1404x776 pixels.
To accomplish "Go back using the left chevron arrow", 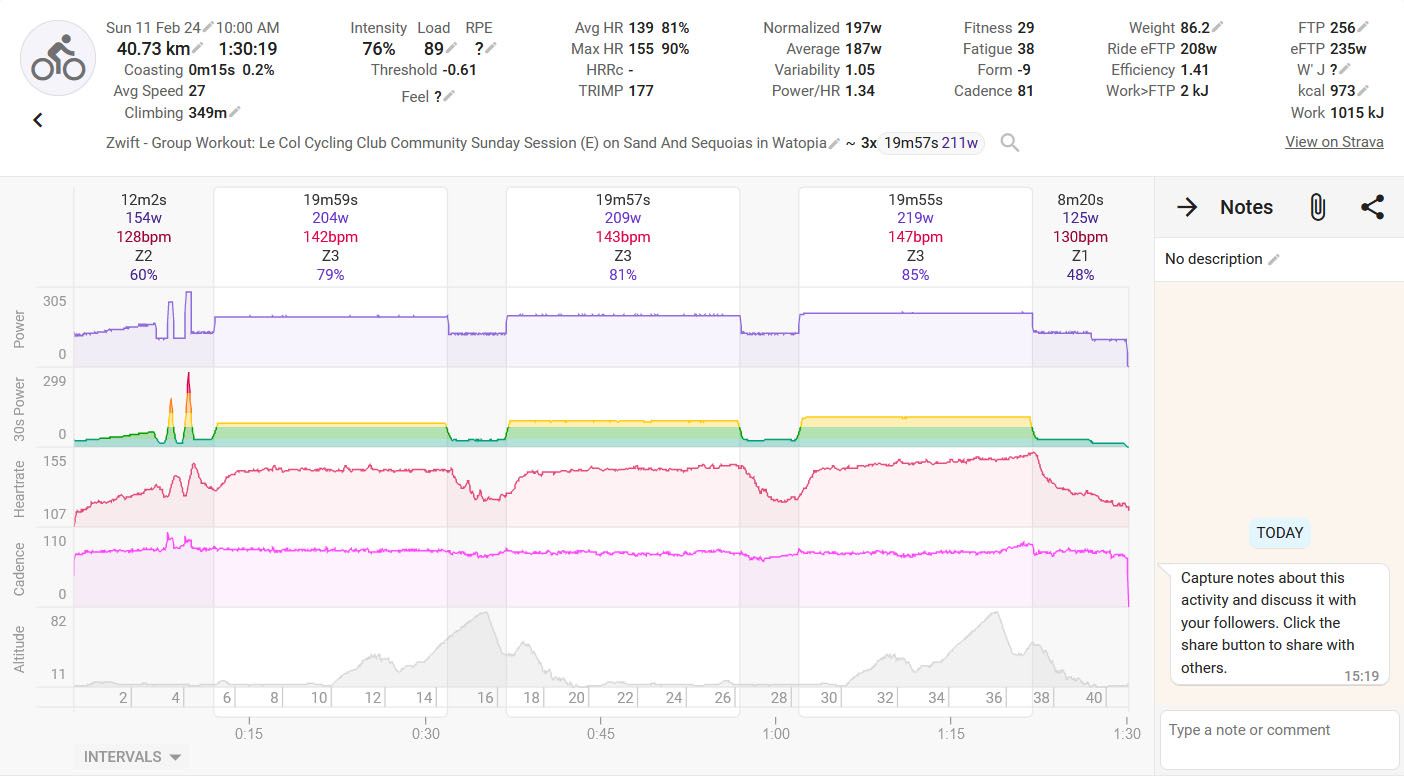I will [38, 120].
